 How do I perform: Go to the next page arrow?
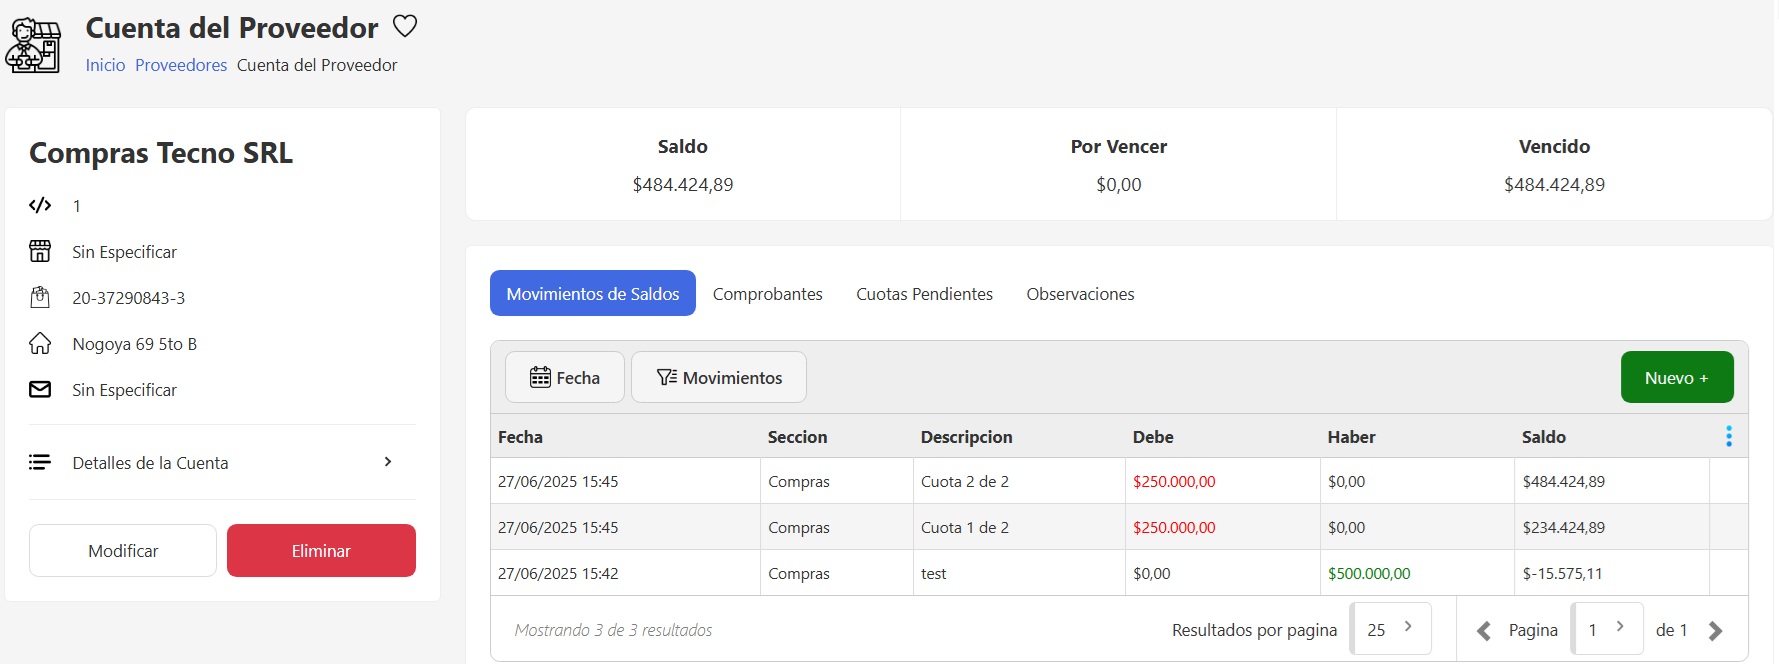(1715, 631)
